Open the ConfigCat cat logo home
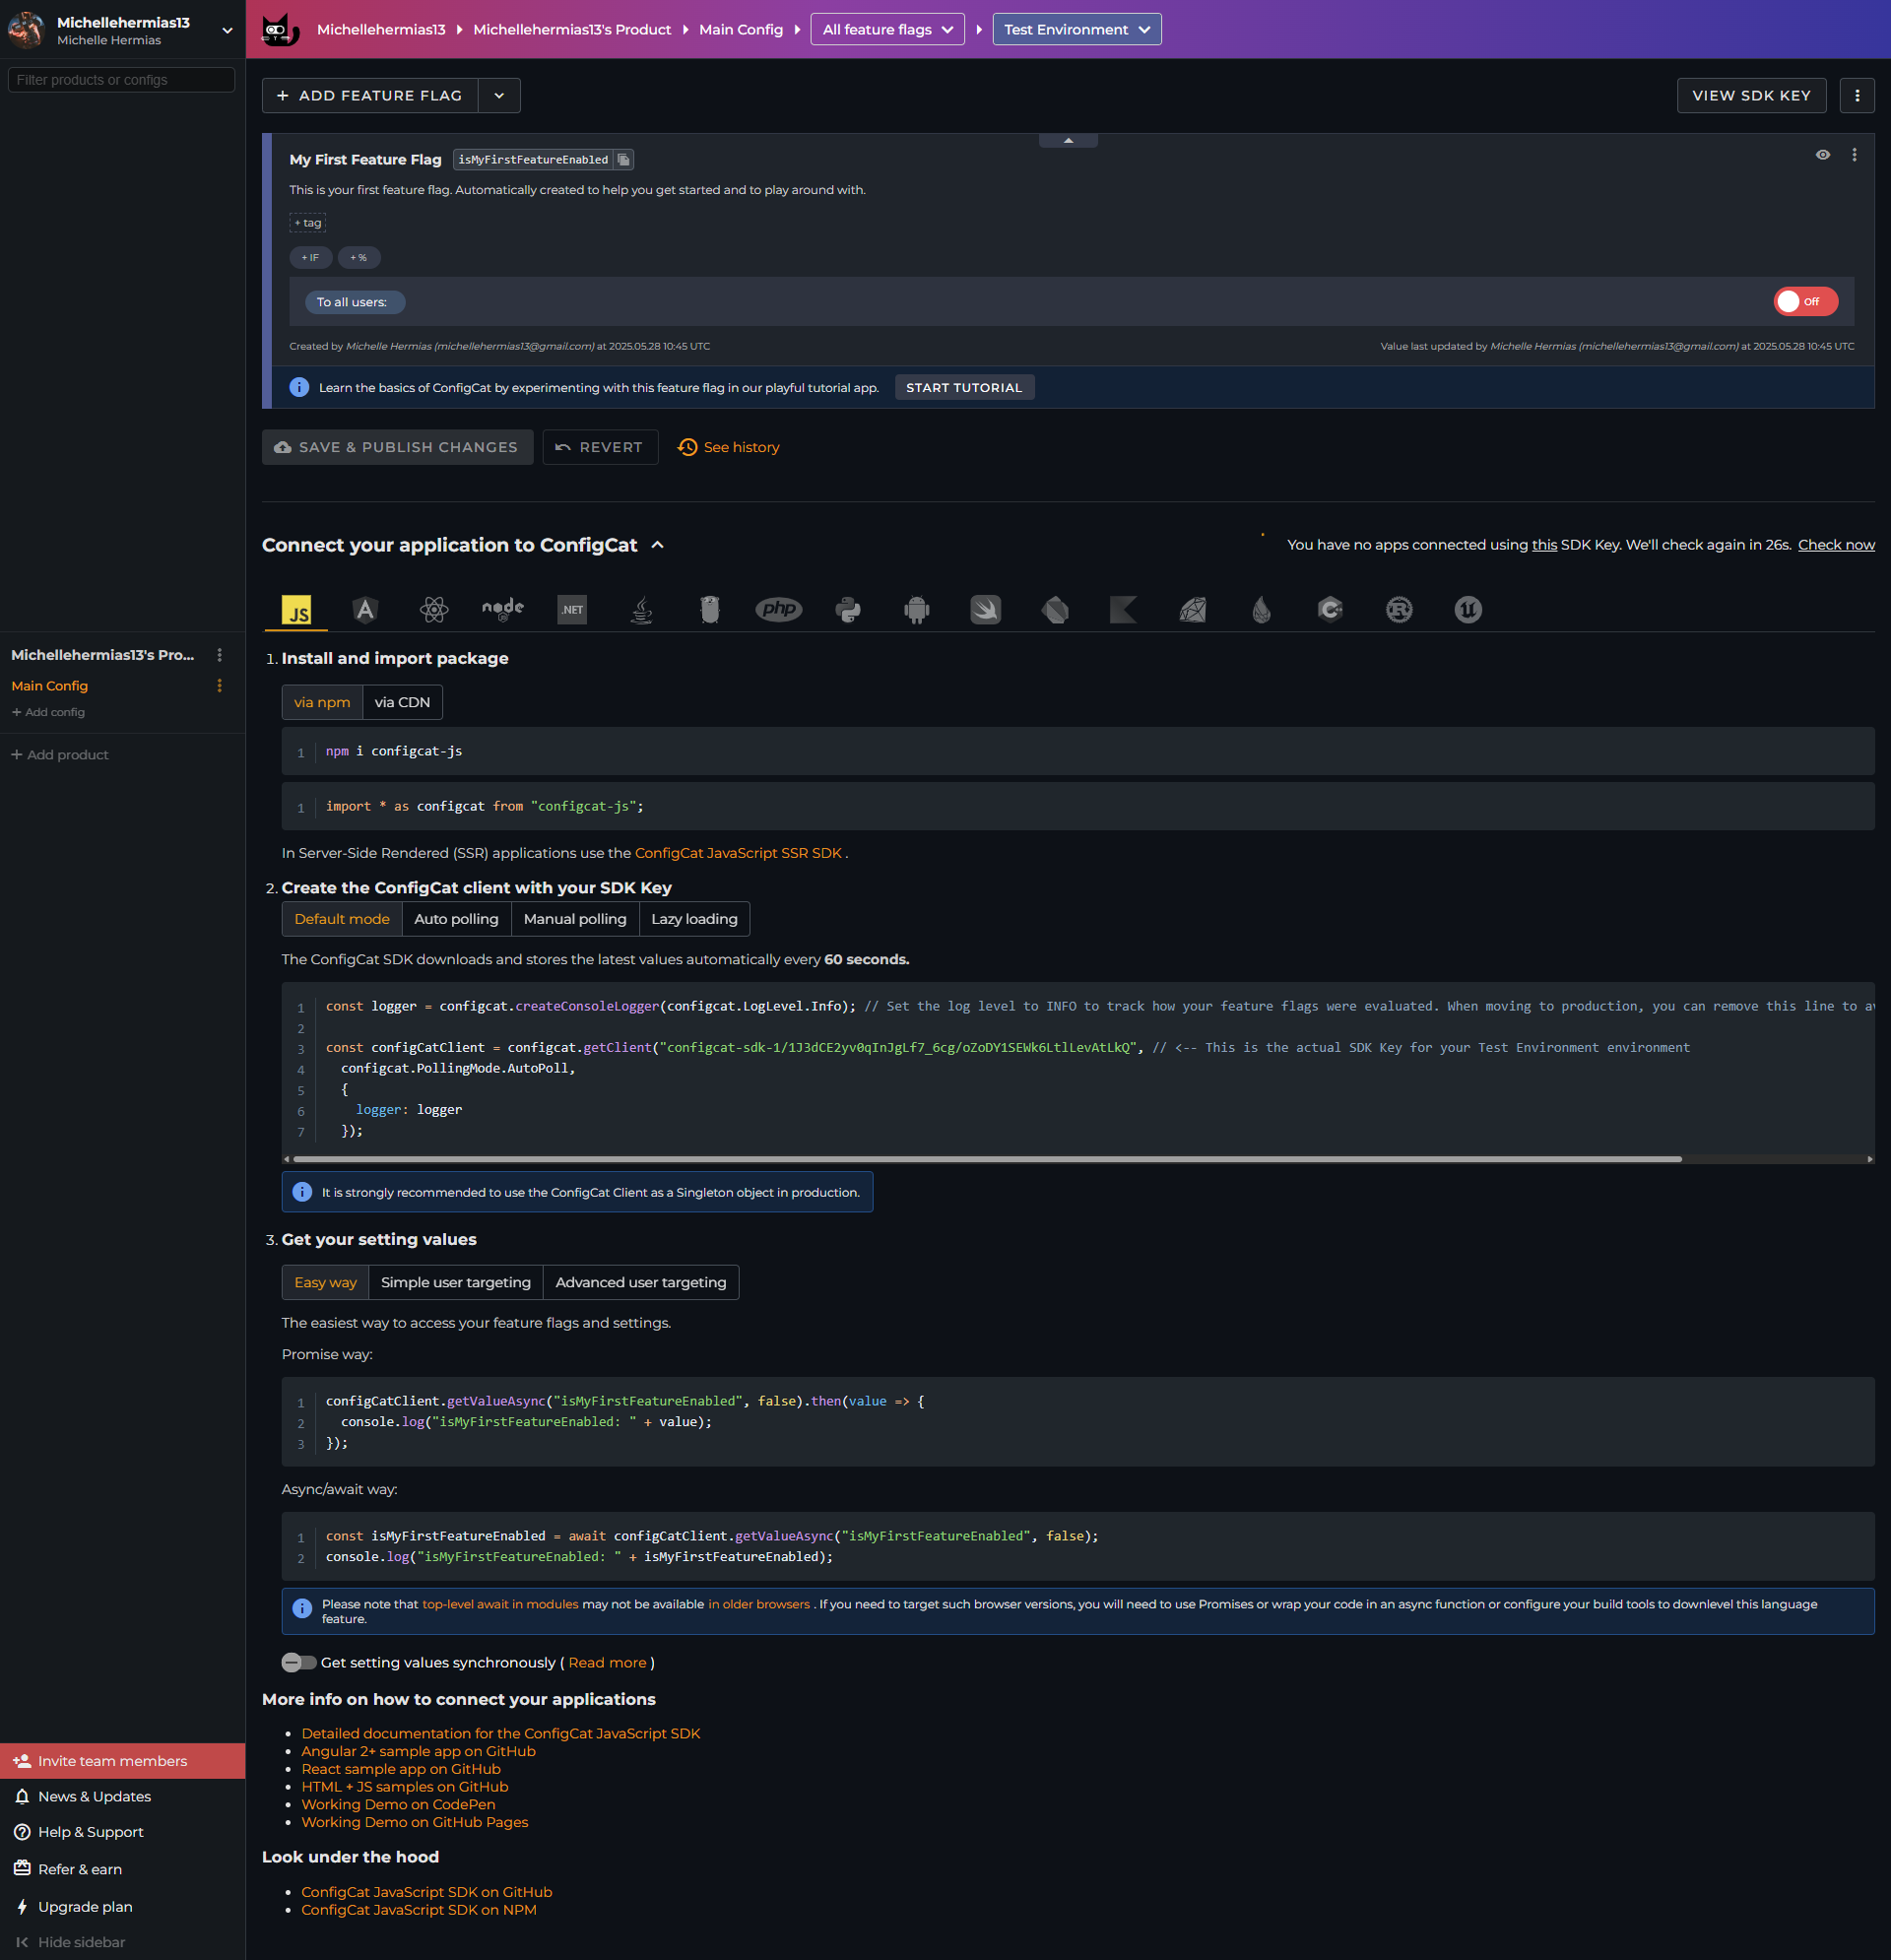The height and width of the screenshot is (1960, 1891). pyautogui.click(x=279, y=29)
